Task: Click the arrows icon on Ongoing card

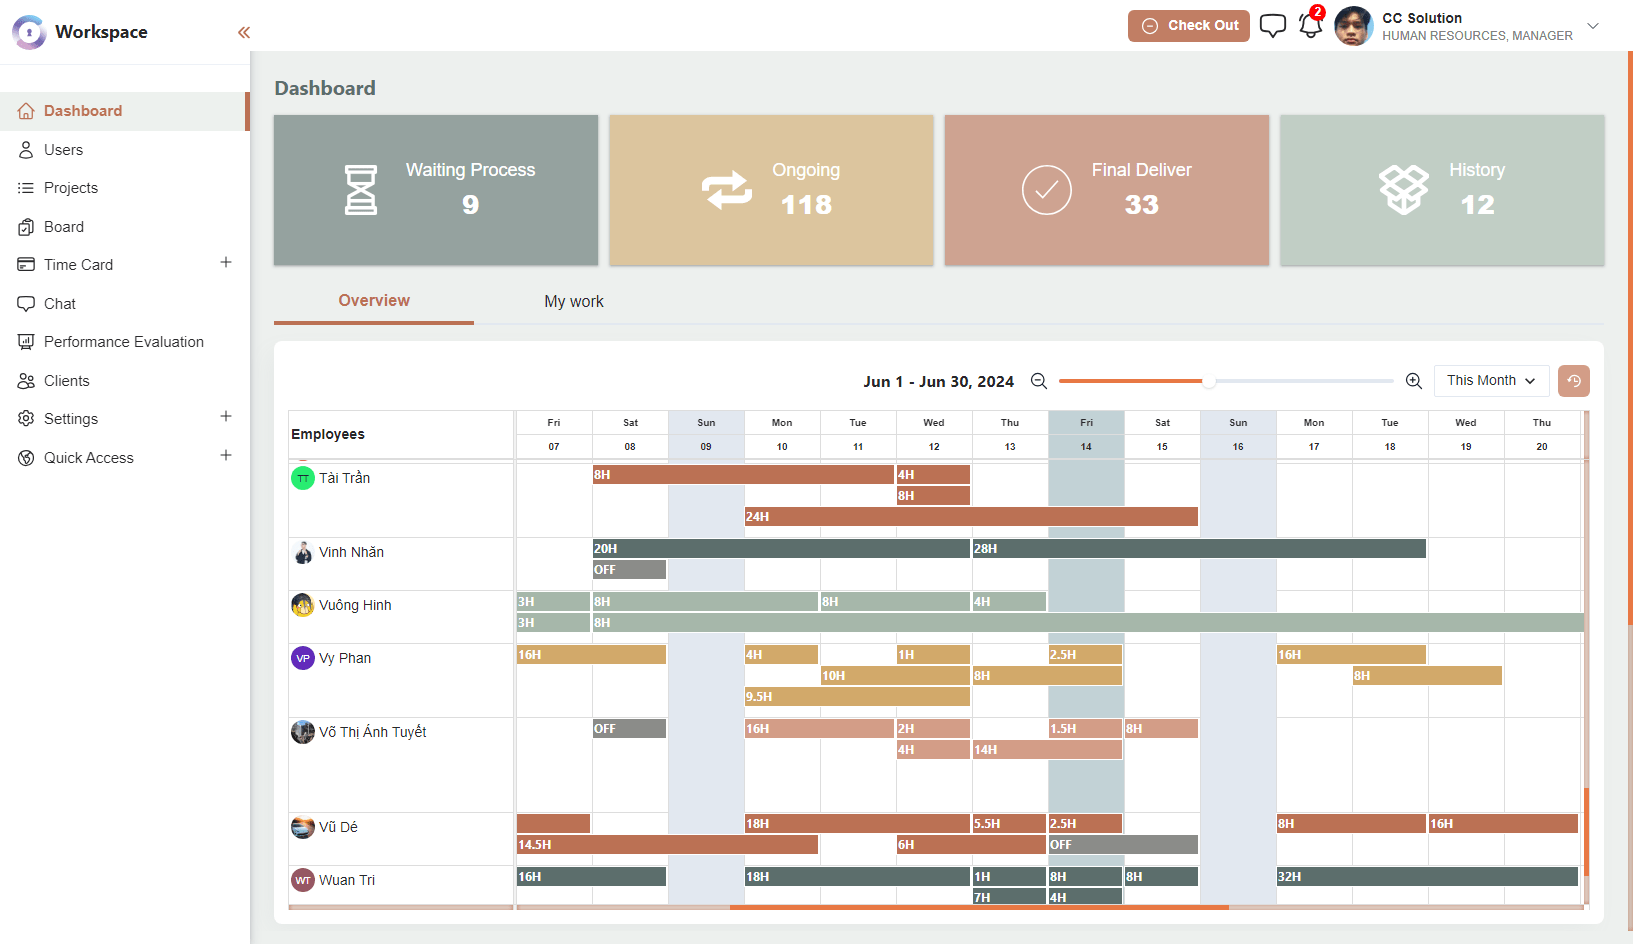Action: tap(727, 190)
